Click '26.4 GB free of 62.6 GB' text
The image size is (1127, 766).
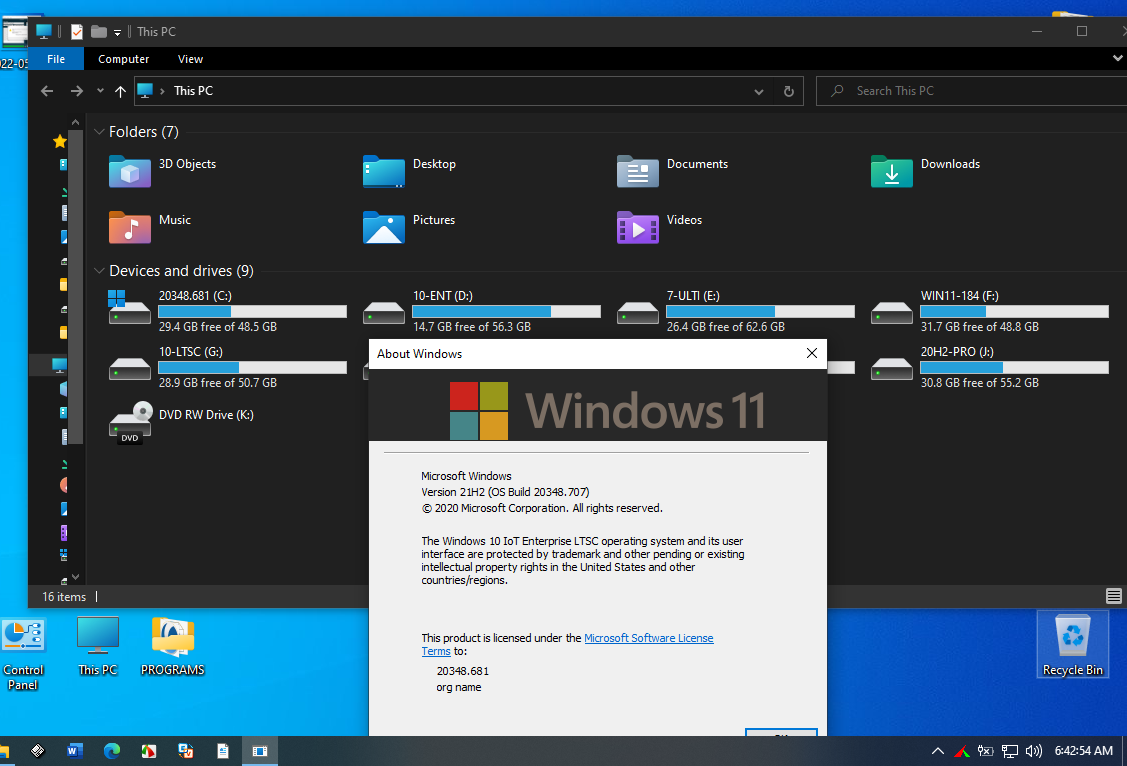[725, 327]
